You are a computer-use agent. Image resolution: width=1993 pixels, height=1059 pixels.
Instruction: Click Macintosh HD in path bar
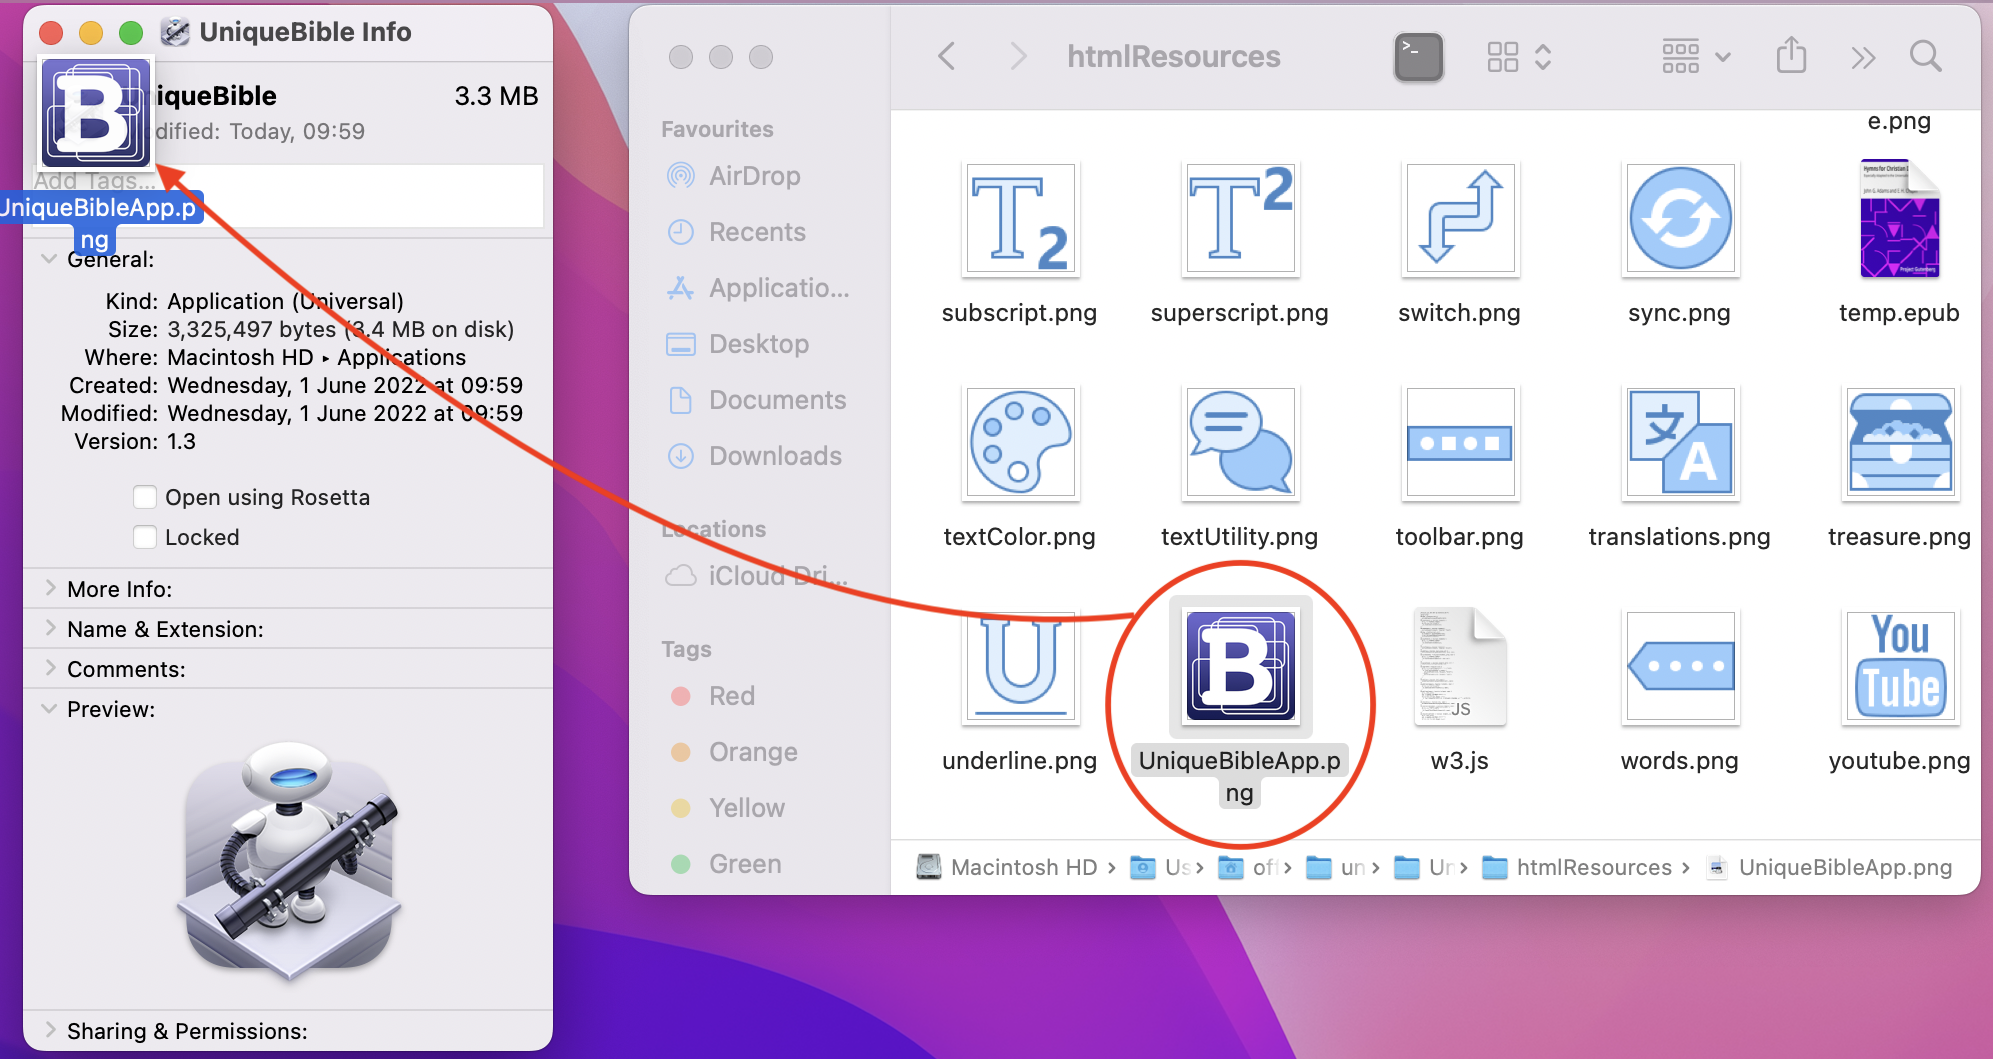click(x=1007, y=867)
